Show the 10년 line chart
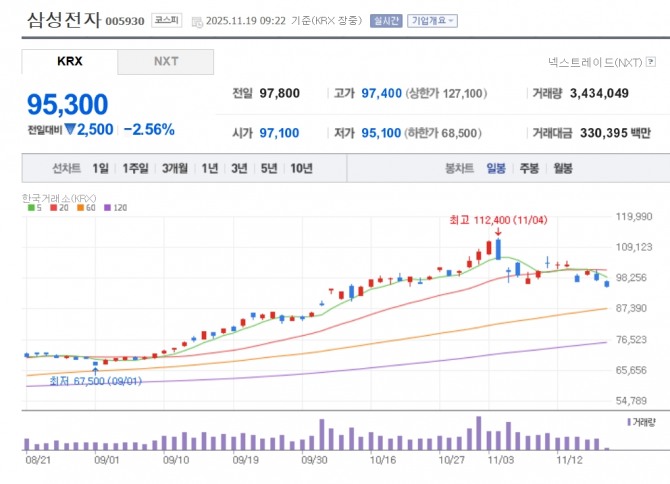670x484 pixels. (x=300, y=168)
